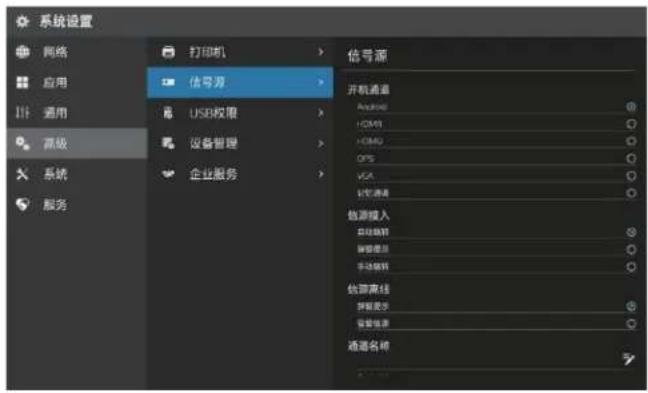The width and height of the screenshot is (648, 393).
Task: Select 记忆通道 under 开机通道
Action: click(x=631, y=193)
